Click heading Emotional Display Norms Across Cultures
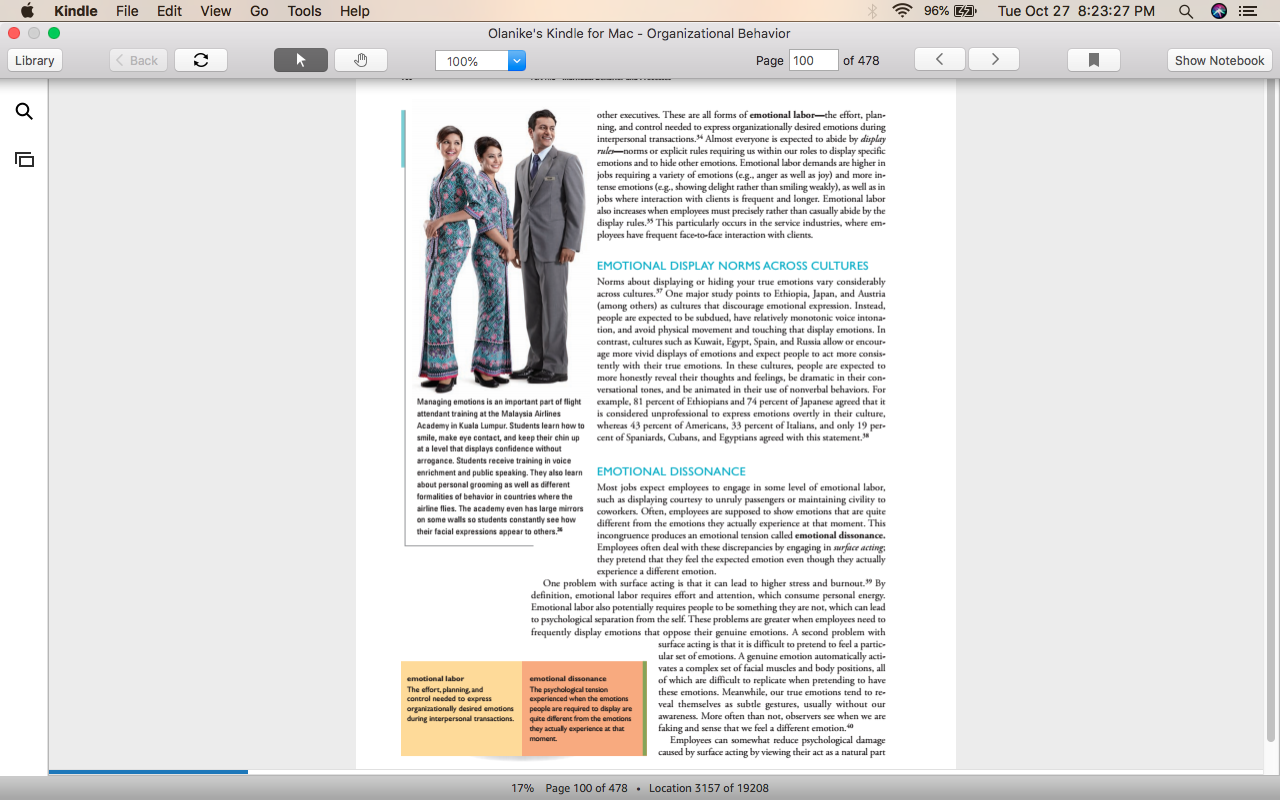 [732, 266]
